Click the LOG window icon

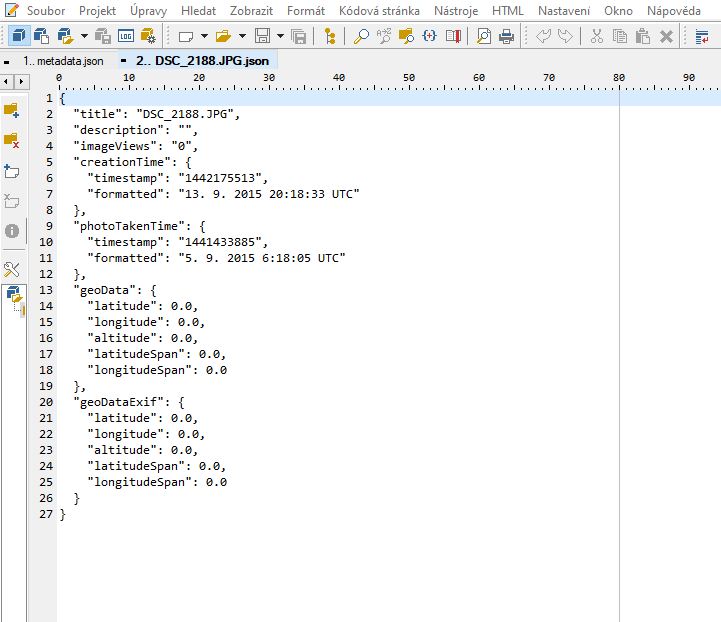click(125, 37)
